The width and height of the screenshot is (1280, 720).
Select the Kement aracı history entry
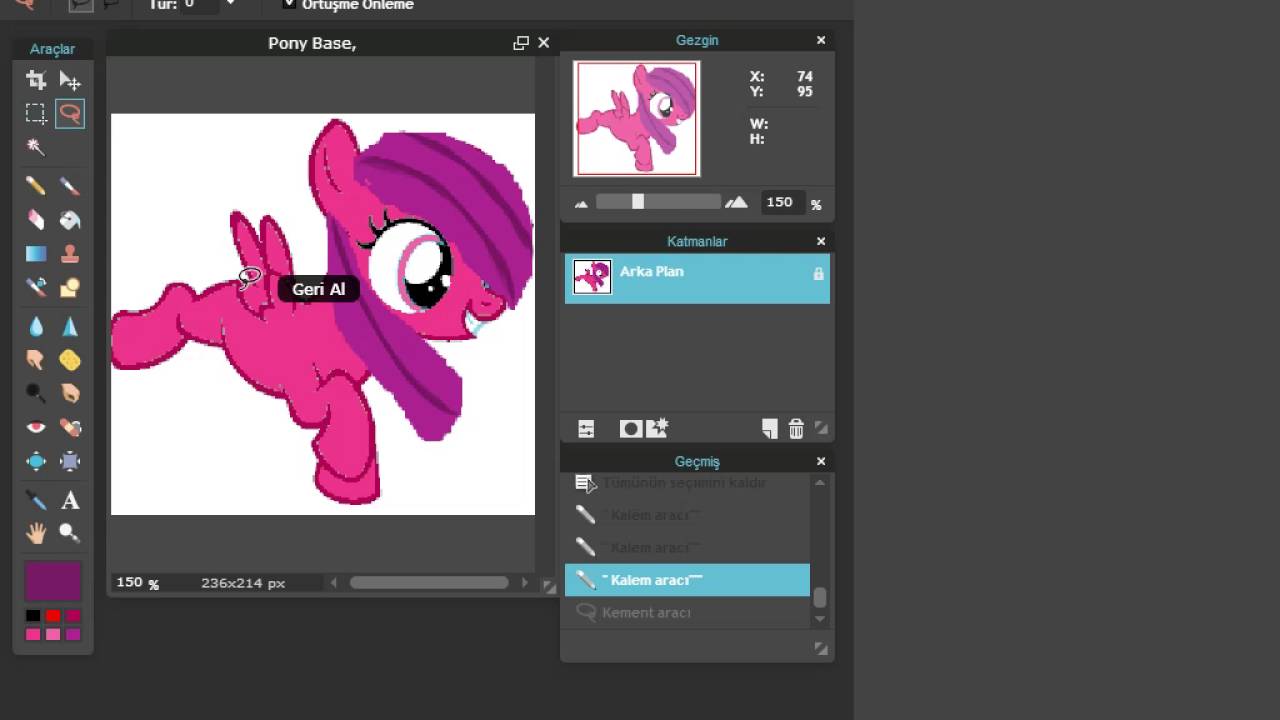[687, 612]
